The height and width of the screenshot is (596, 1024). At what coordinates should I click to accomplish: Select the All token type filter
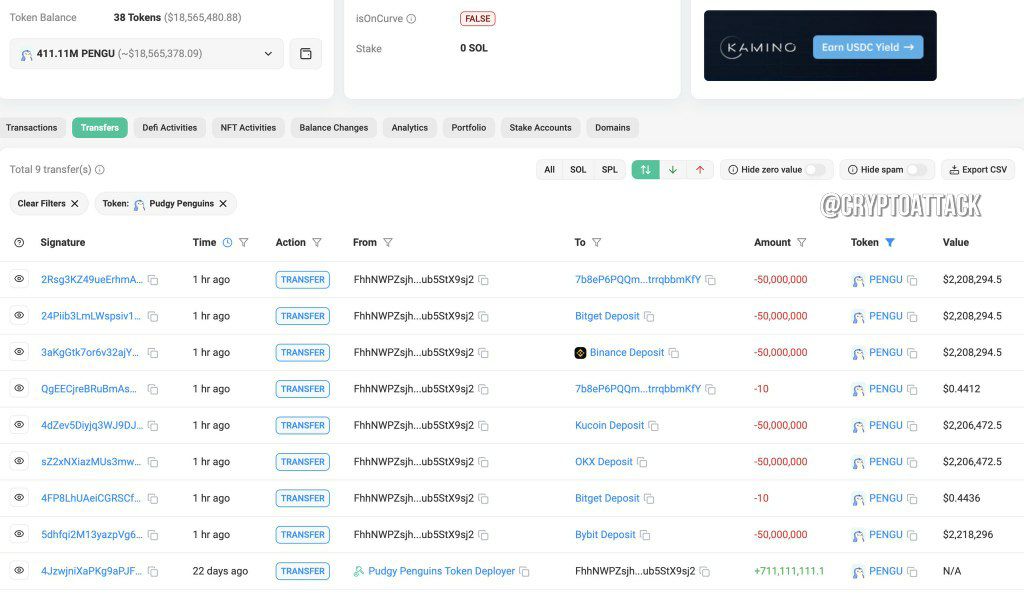549,170
